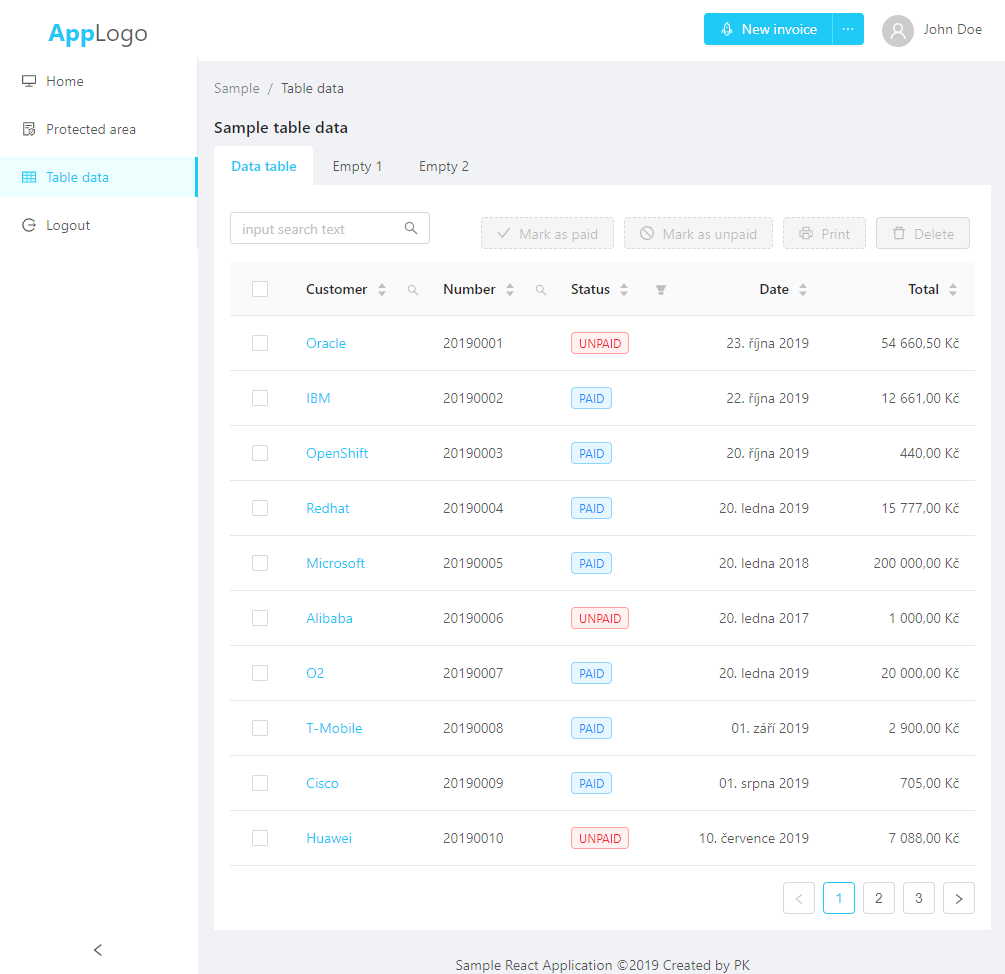Click the AppLogo brand logo
1005x974 pixels.
(97, 33)
